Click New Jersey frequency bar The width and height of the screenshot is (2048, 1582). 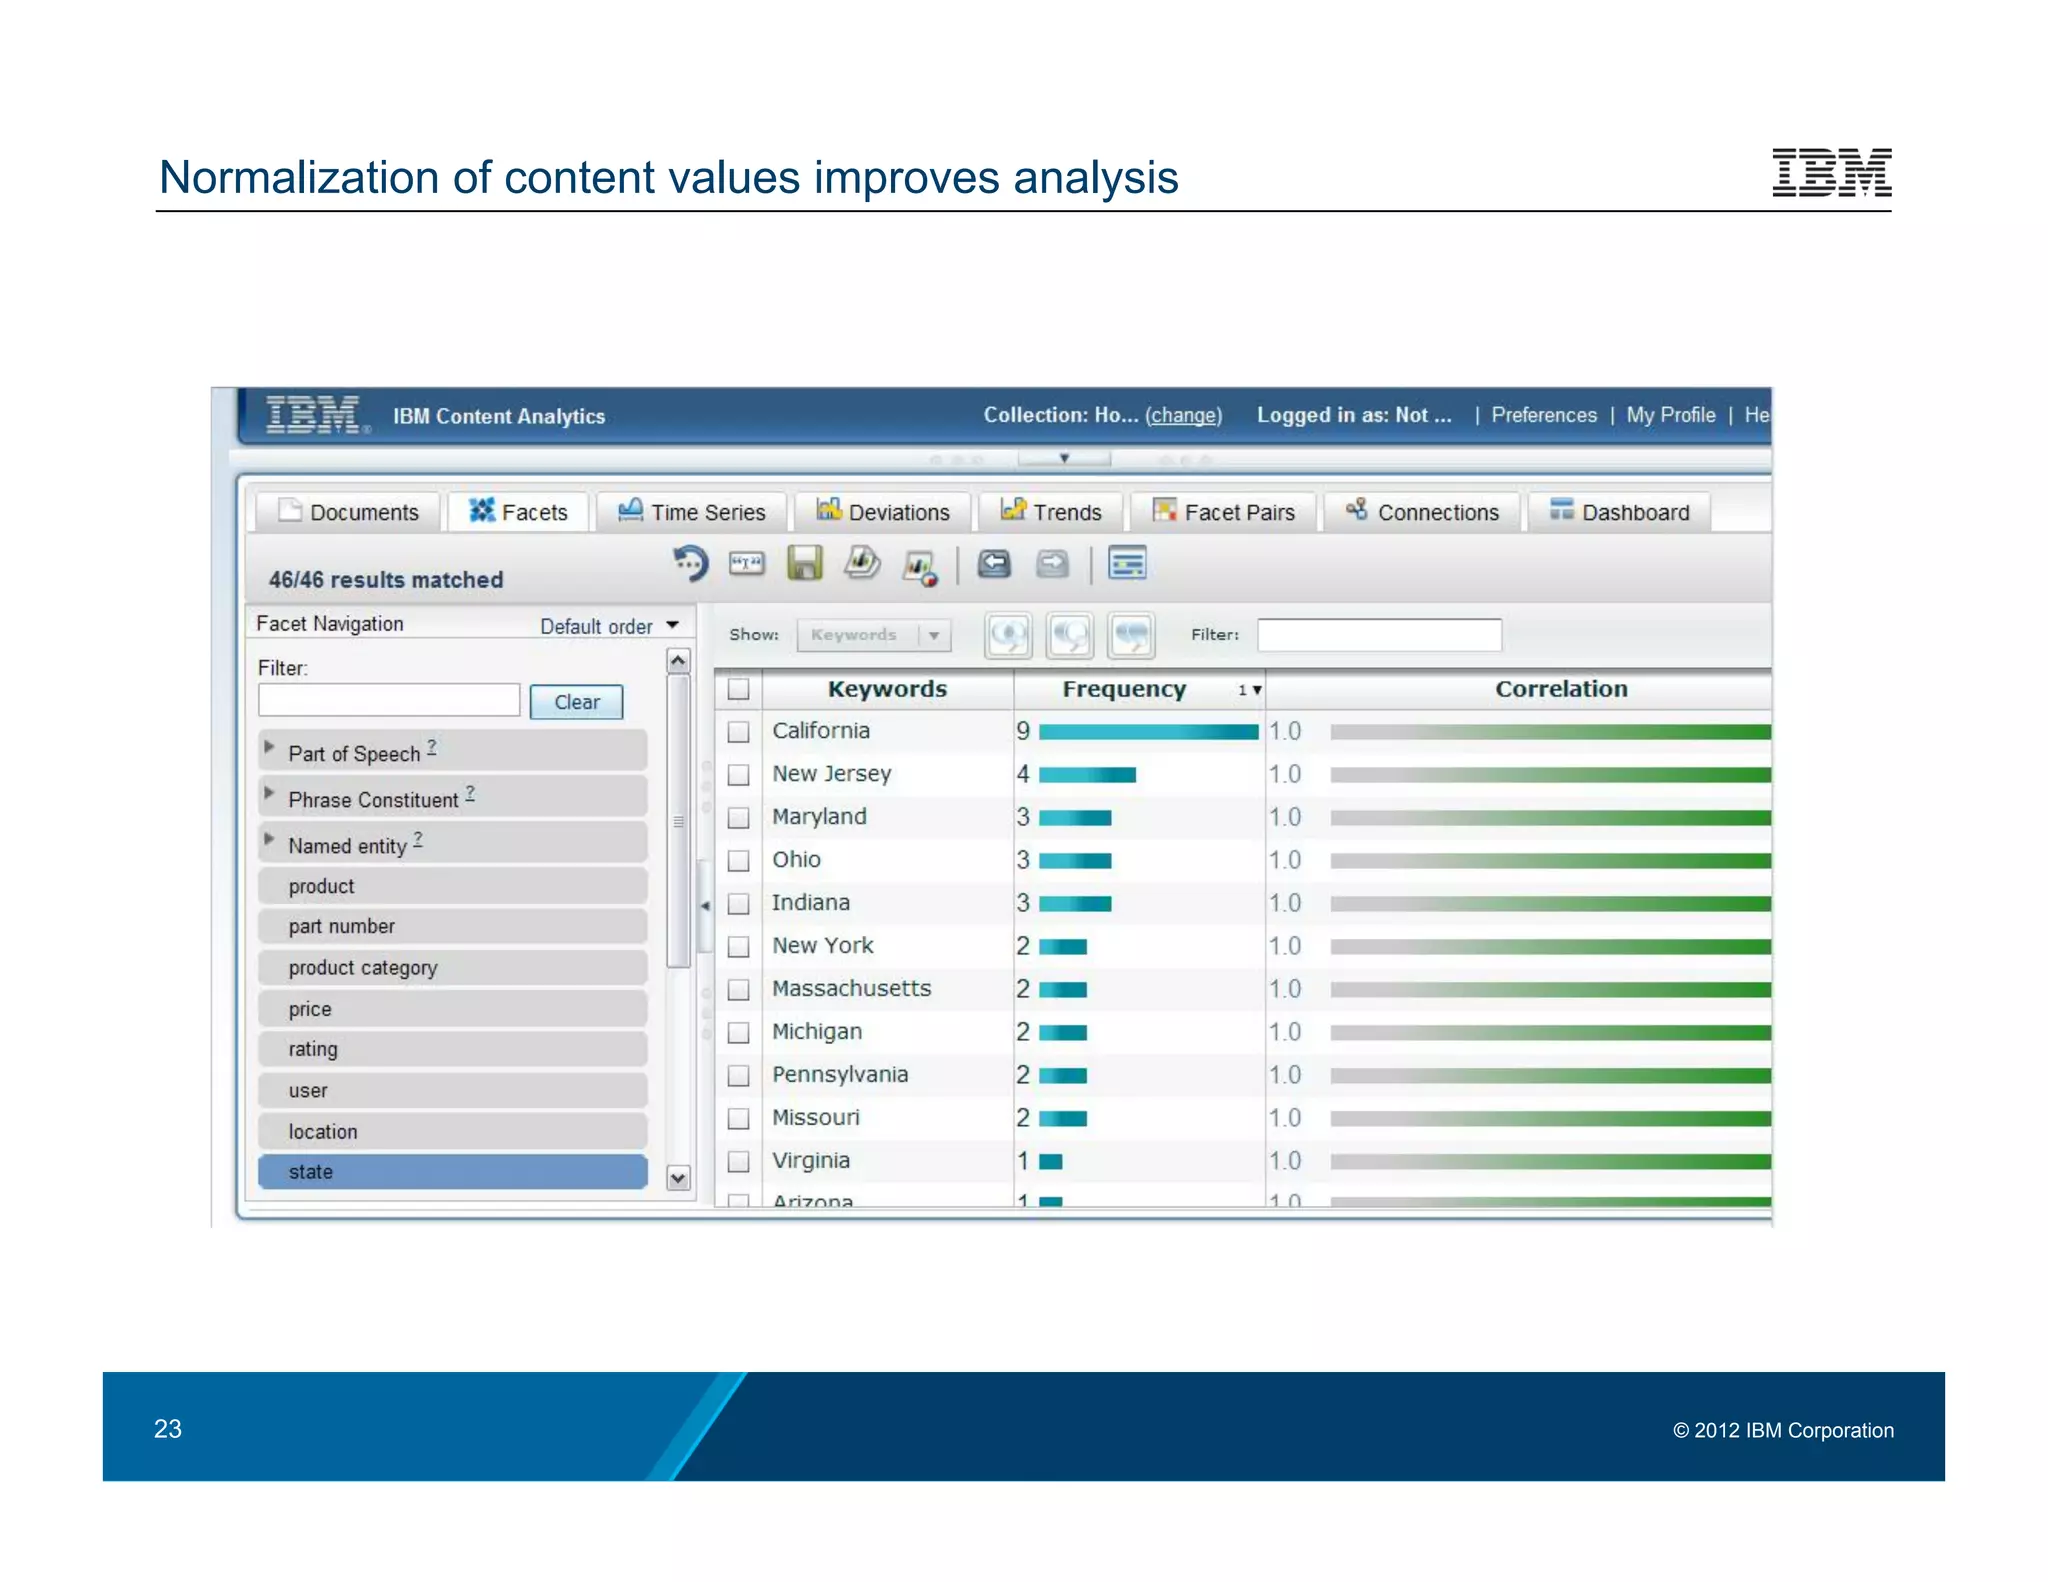click(1087, 775)
